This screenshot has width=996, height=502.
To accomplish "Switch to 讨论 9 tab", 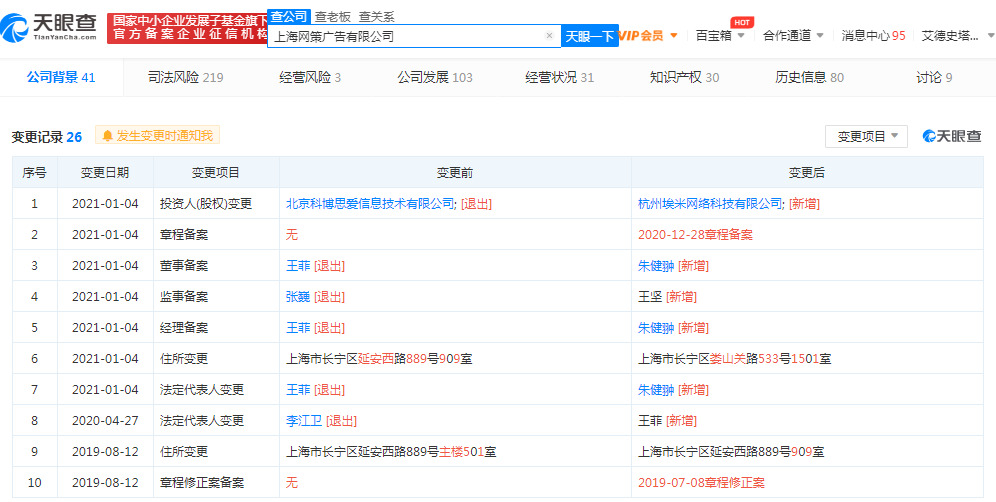I will pyautogui.click(x=934, y=78).
